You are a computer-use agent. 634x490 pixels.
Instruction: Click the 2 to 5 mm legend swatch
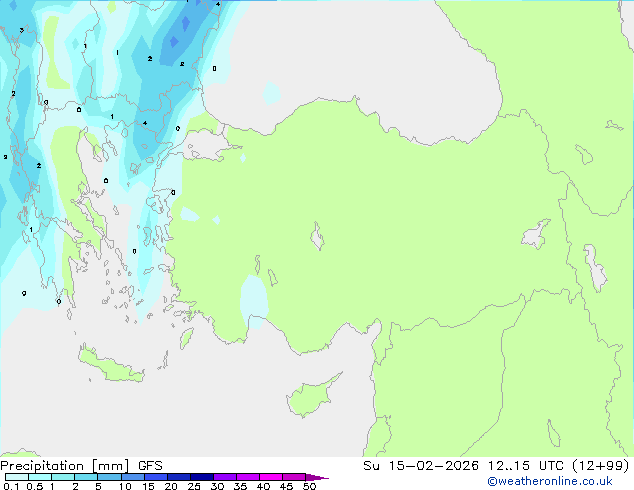tap(86, 477)
